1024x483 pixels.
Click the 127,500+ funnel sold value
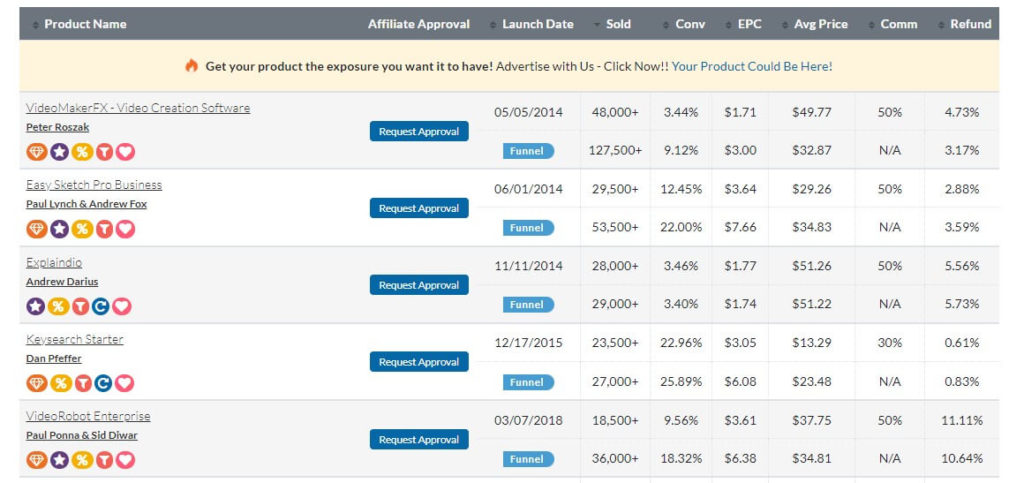coord(615,150)
